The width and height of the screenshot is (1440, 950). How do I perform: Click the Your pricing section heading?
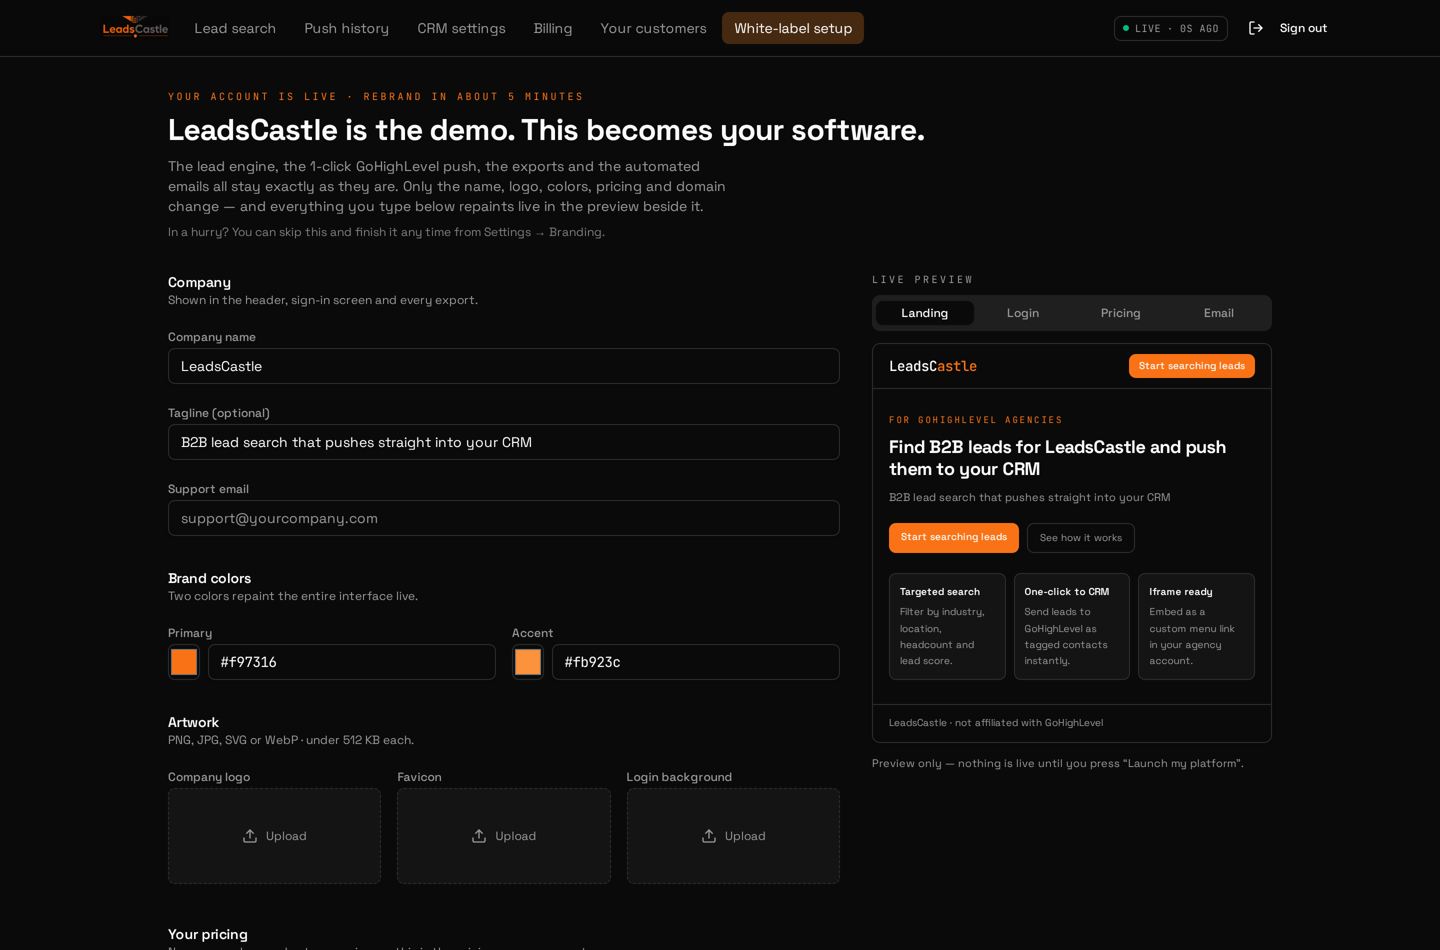pos(208,934)
